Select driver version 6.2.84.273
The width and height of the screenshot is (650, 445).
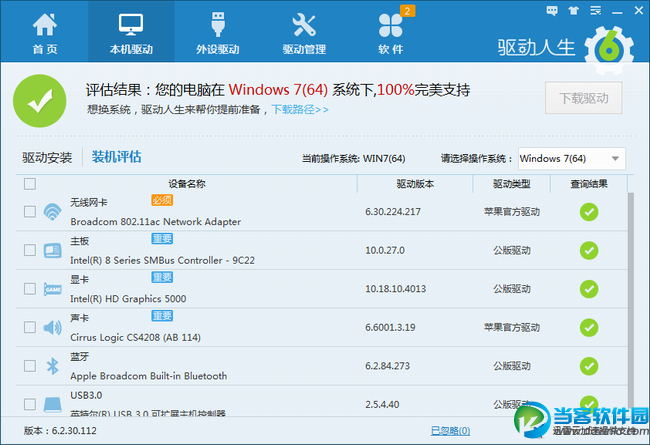pos(387,366)
